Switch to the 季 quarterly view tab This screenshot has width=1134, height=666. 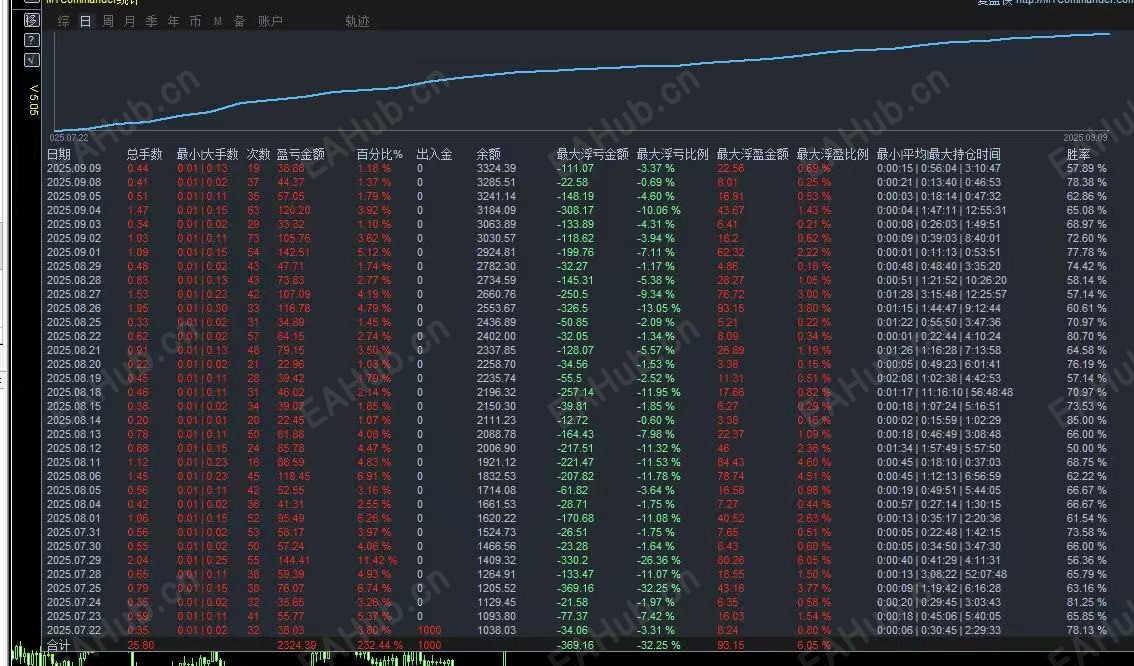coord(150,20)
